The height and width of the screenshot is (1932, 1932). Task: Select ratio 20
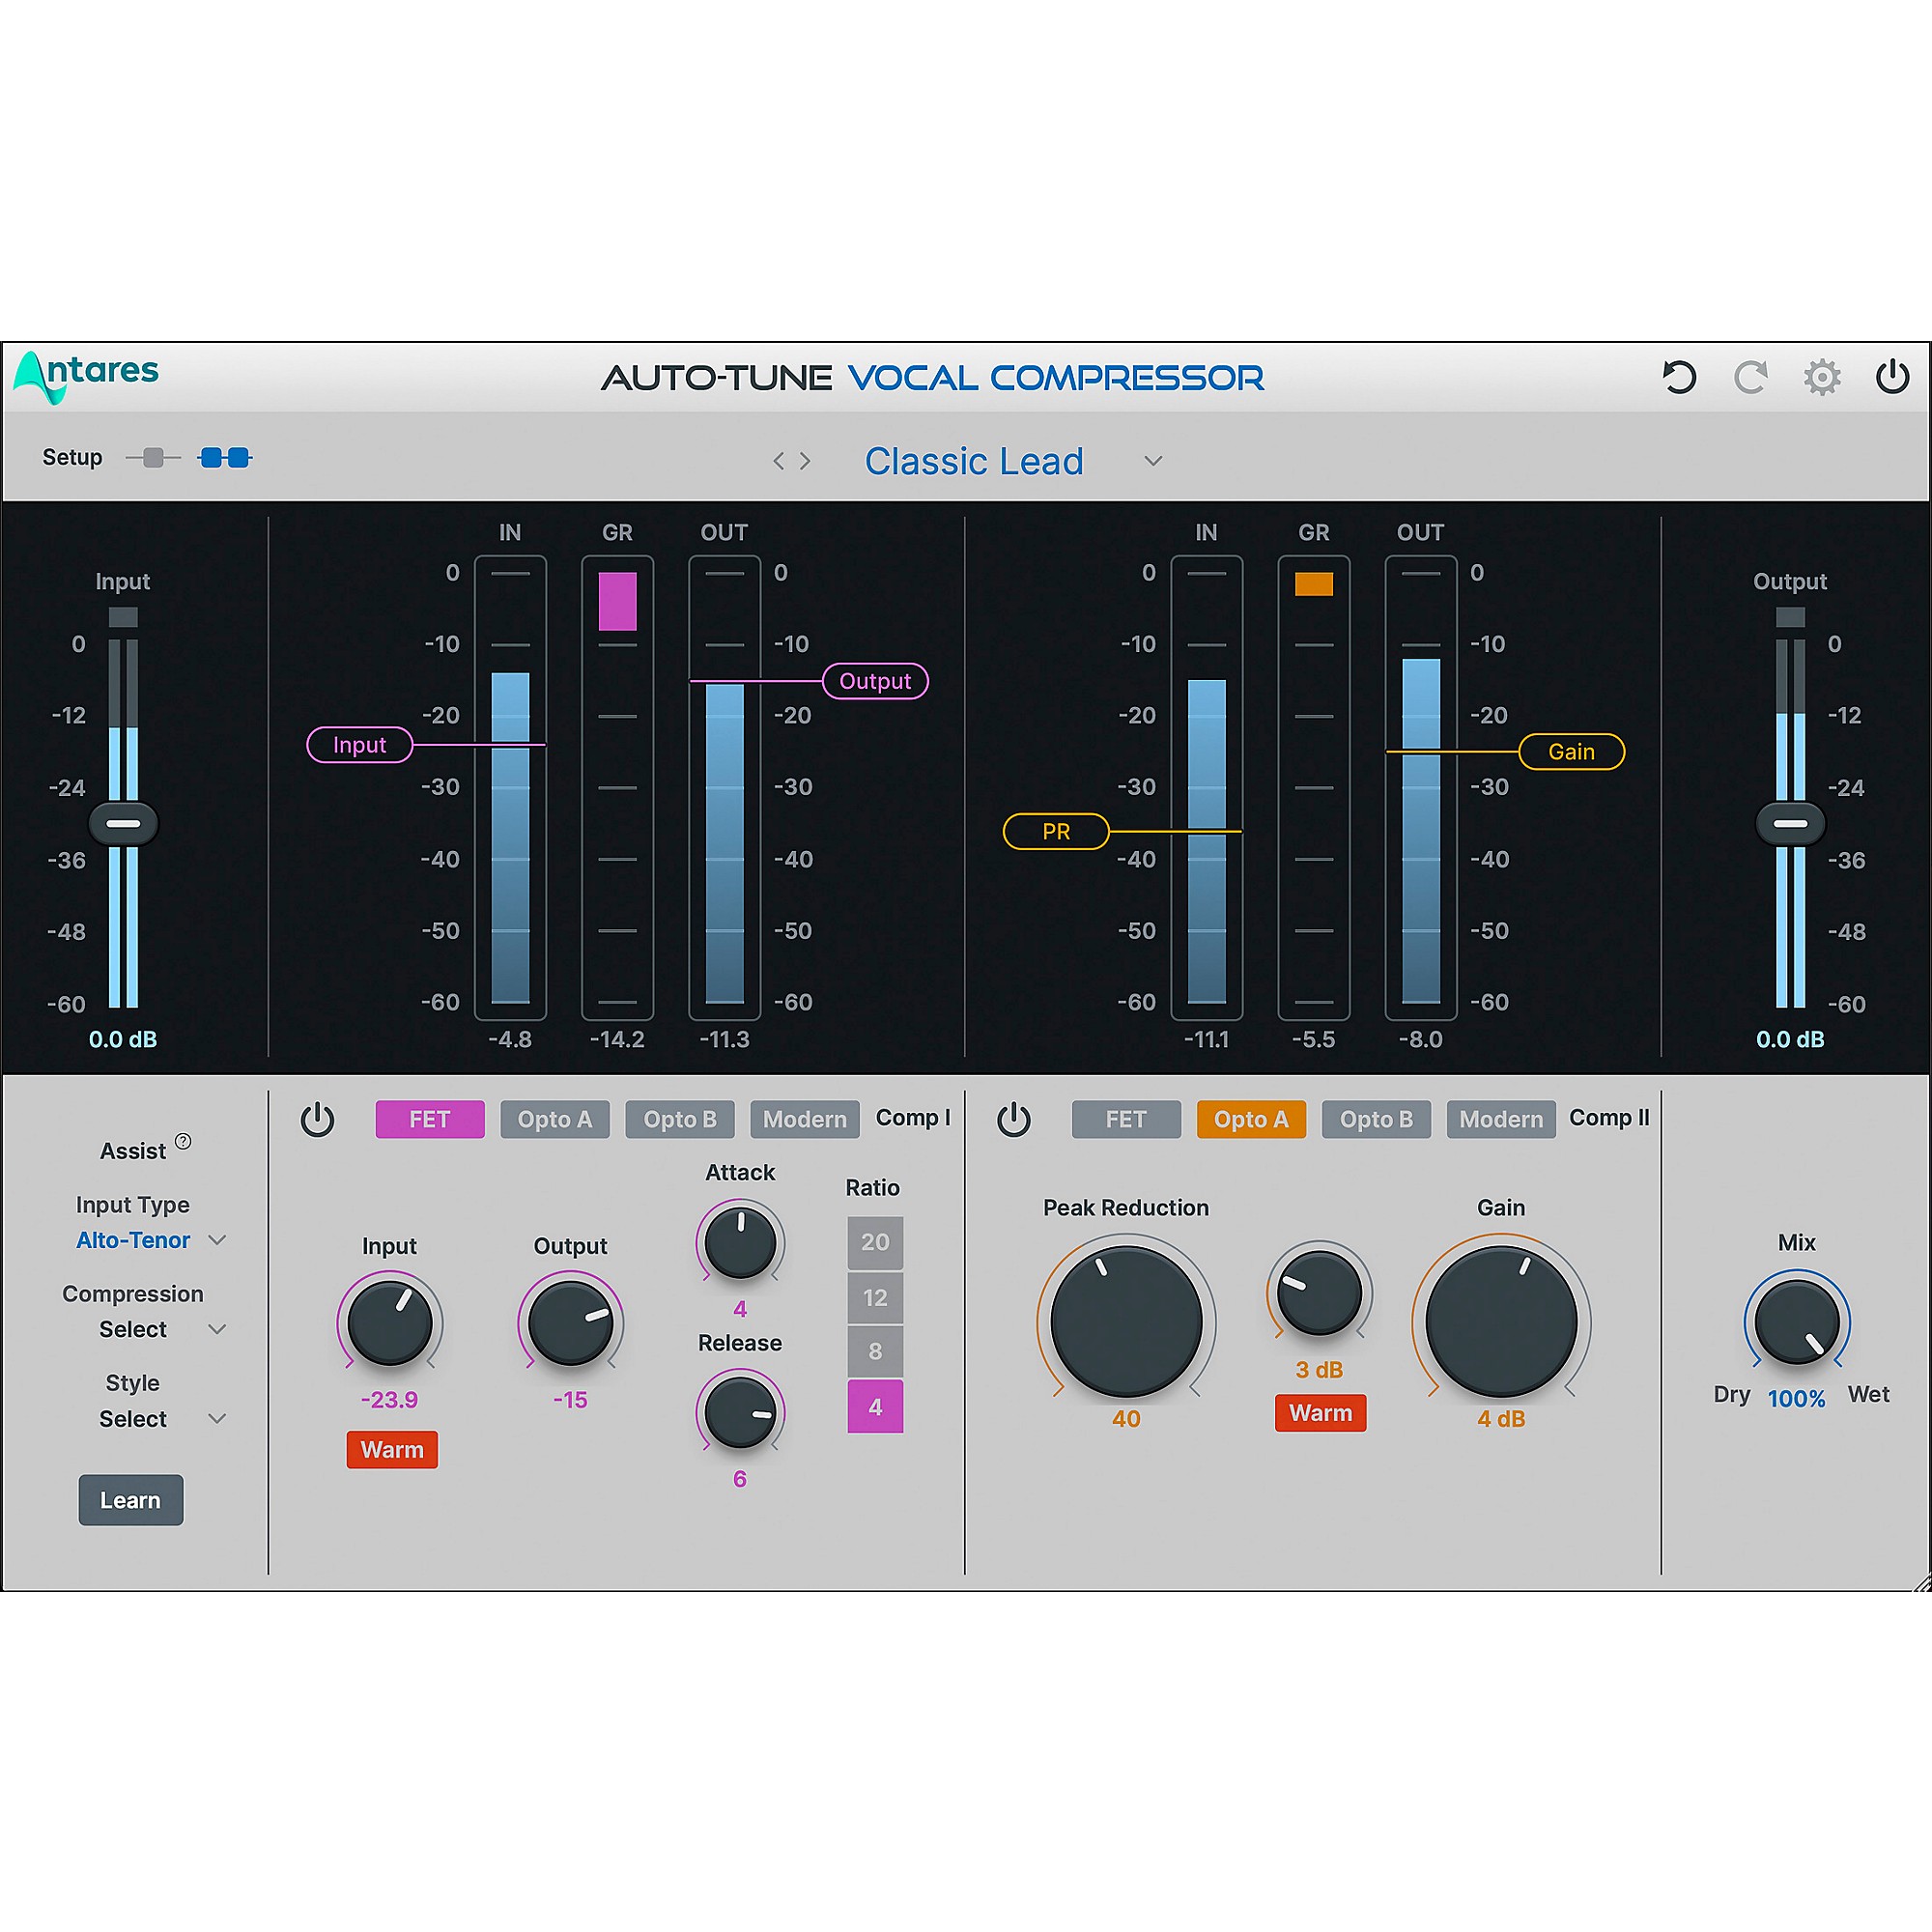tap(875, 1242)
